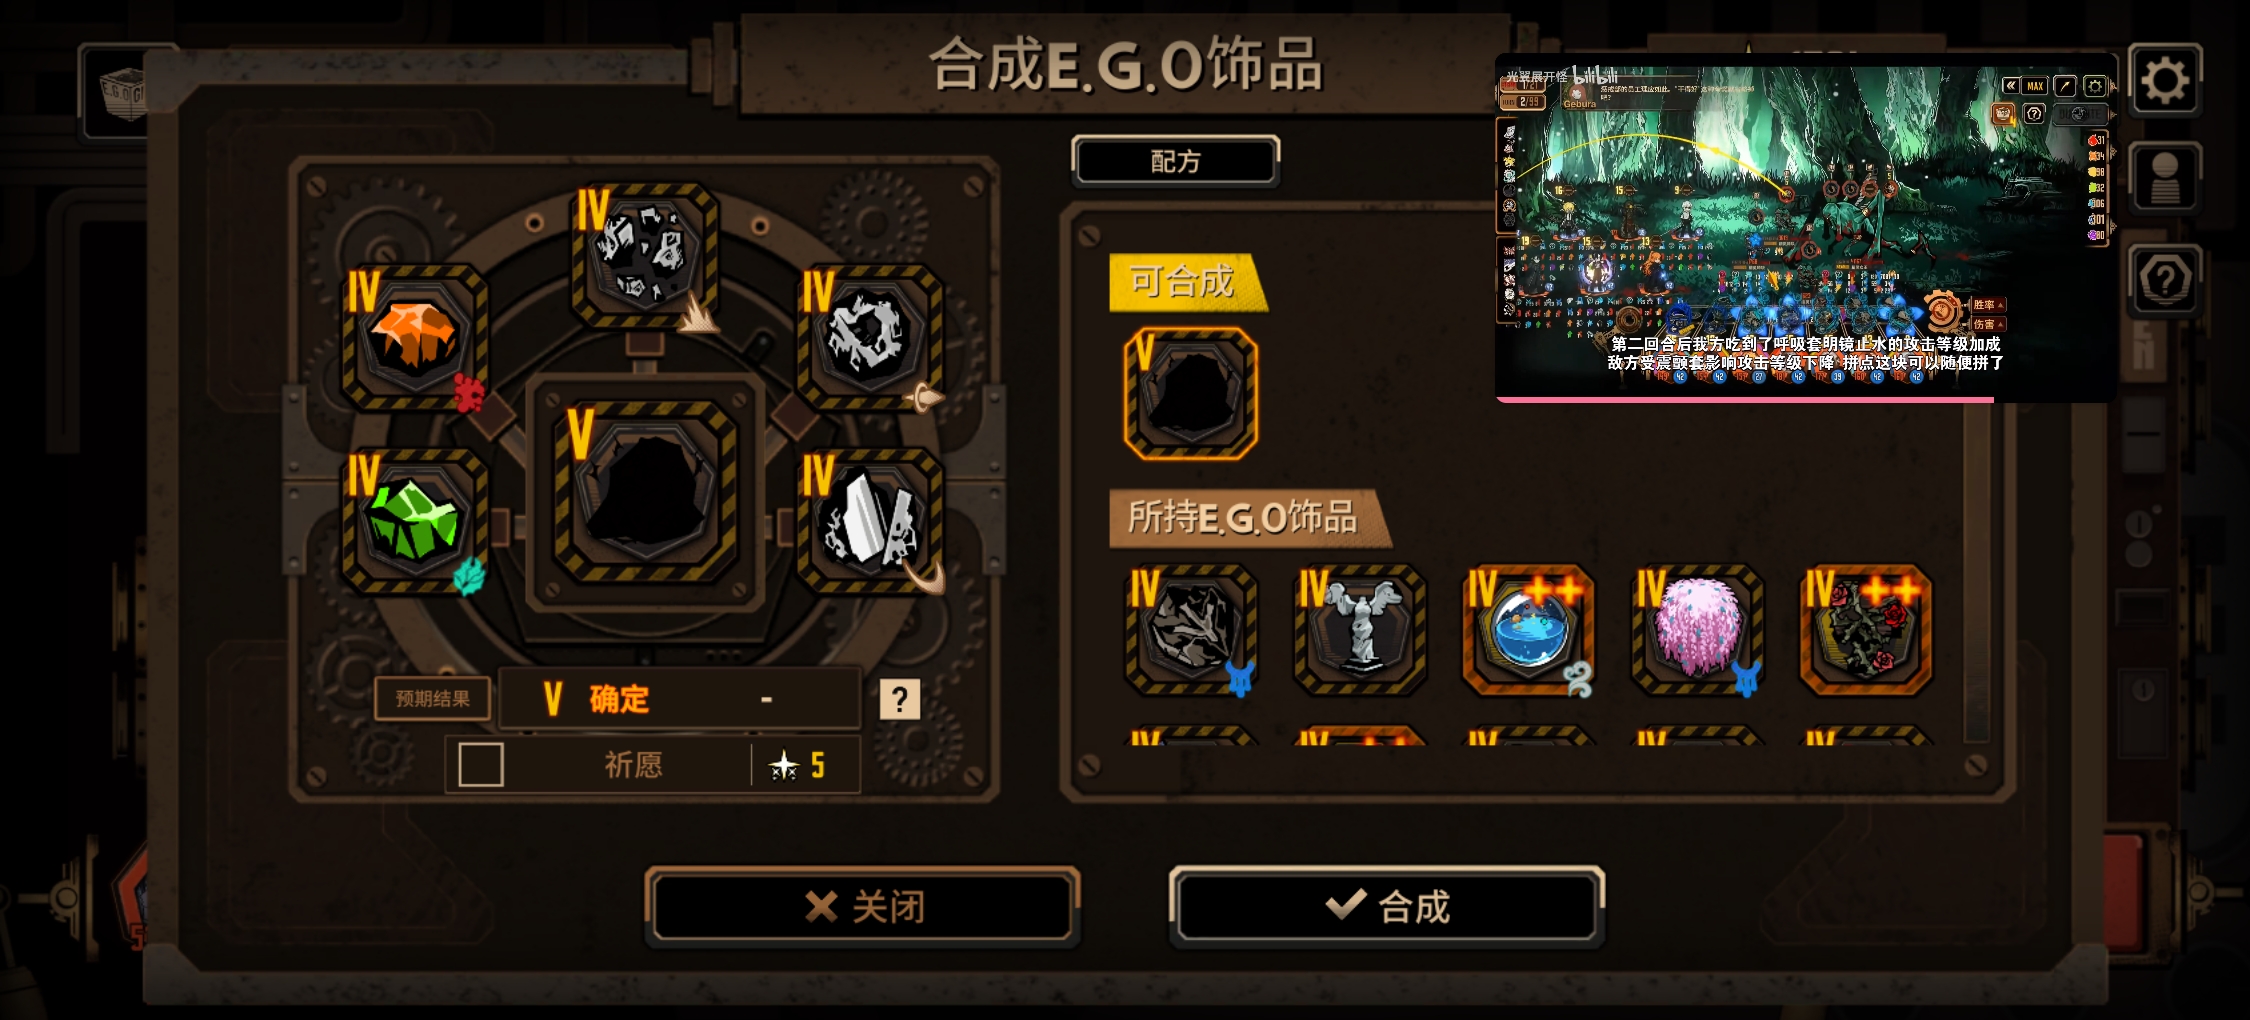The width and height of the screenshot is (2250, 1020).
Task: Select the craftable tier V gift under 可合成
Action: (x=1191, y=394)
